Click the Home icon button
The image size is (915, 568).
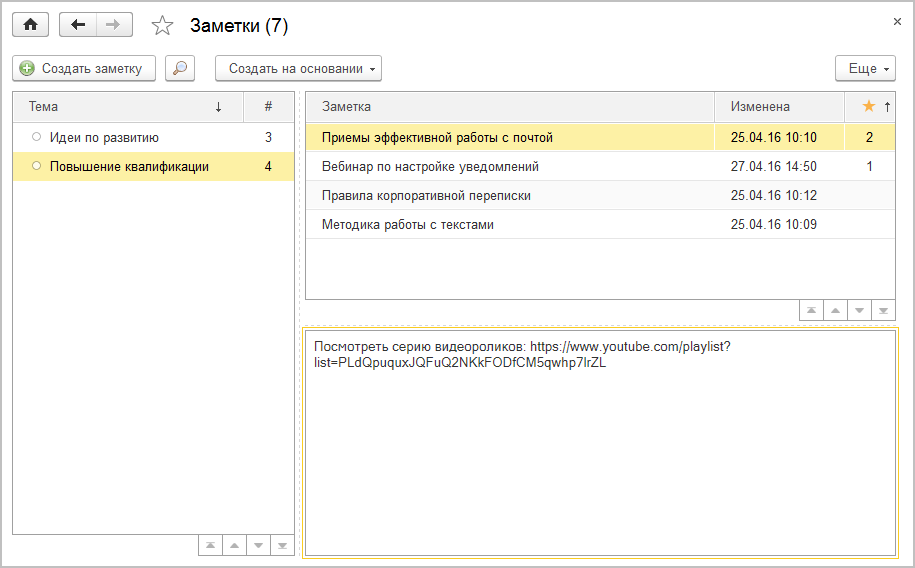click(x=30, y=25)
